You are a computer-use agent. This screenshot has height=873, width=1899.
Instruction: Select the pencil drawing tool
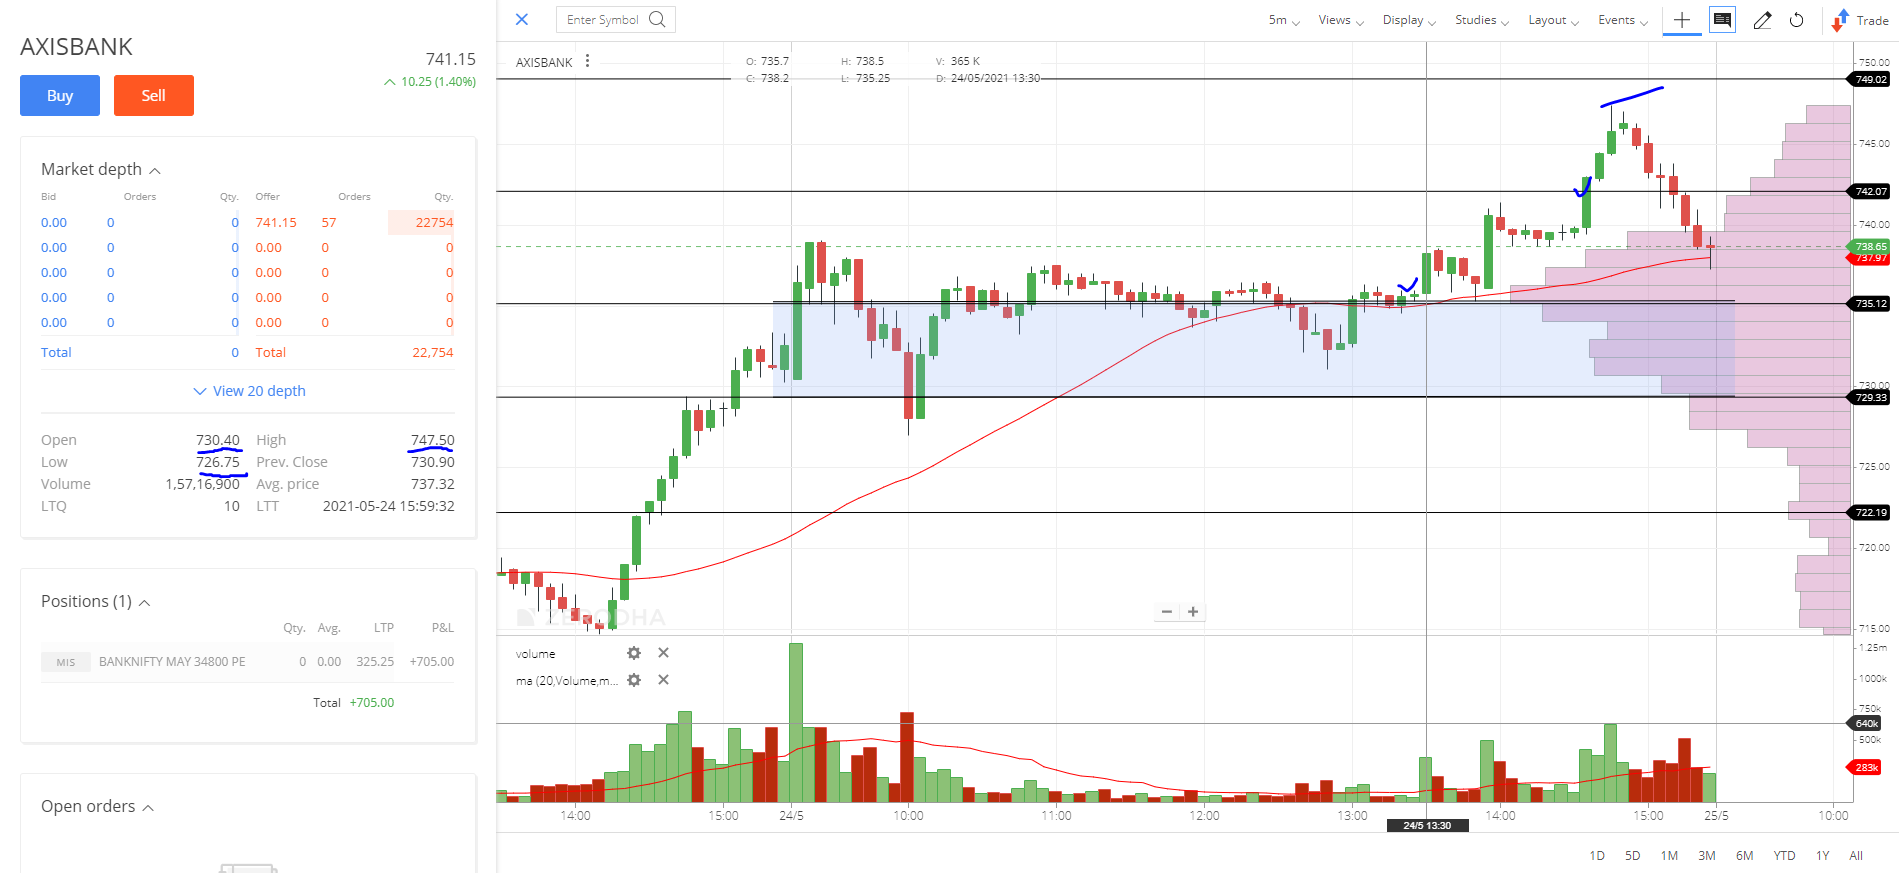point(1762,20)
